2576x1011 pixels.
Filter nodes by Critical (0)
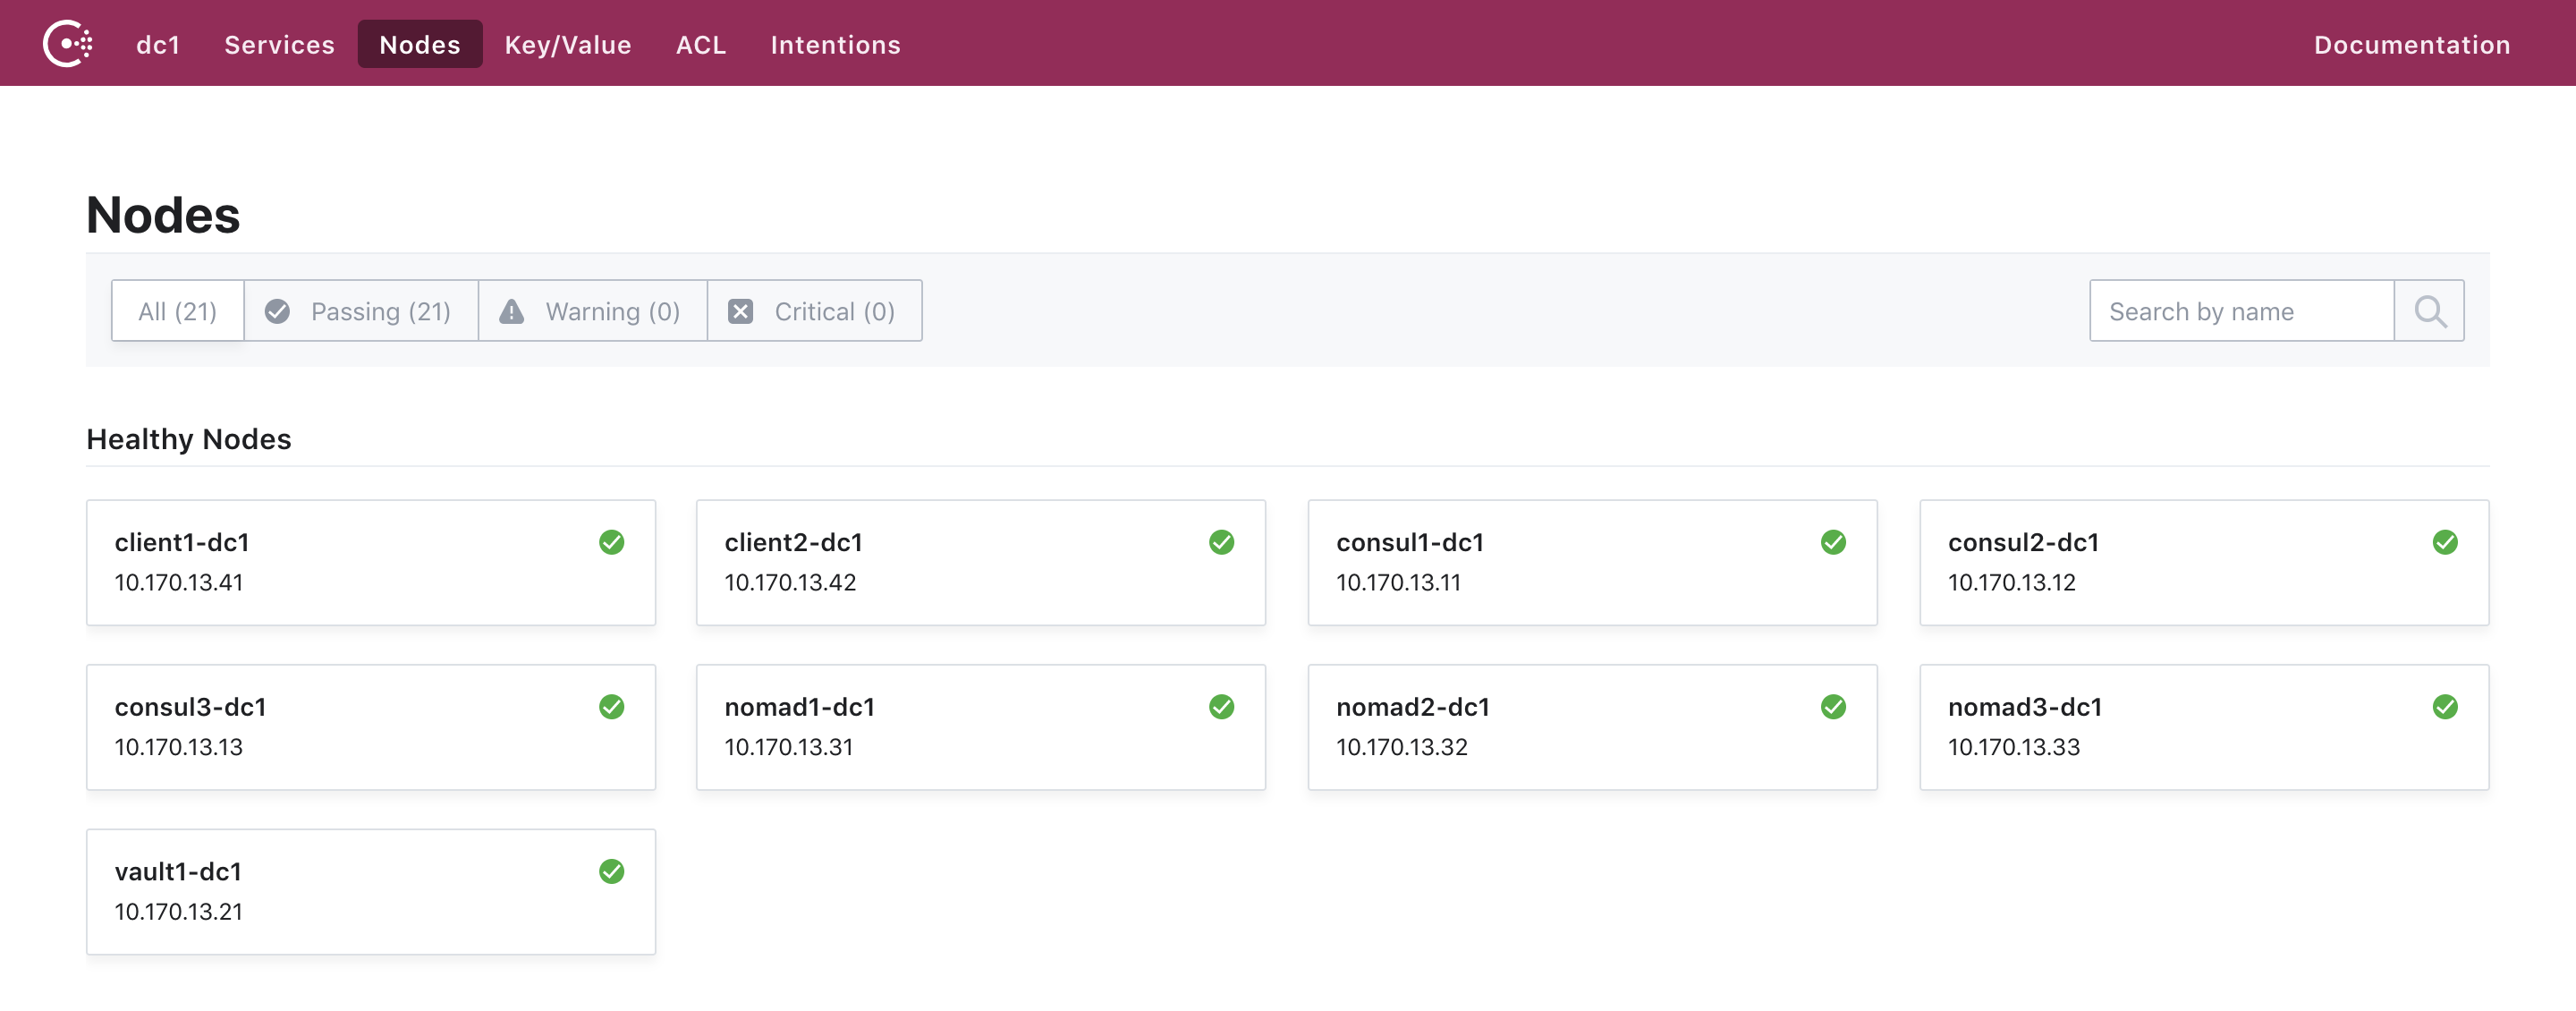814,311
